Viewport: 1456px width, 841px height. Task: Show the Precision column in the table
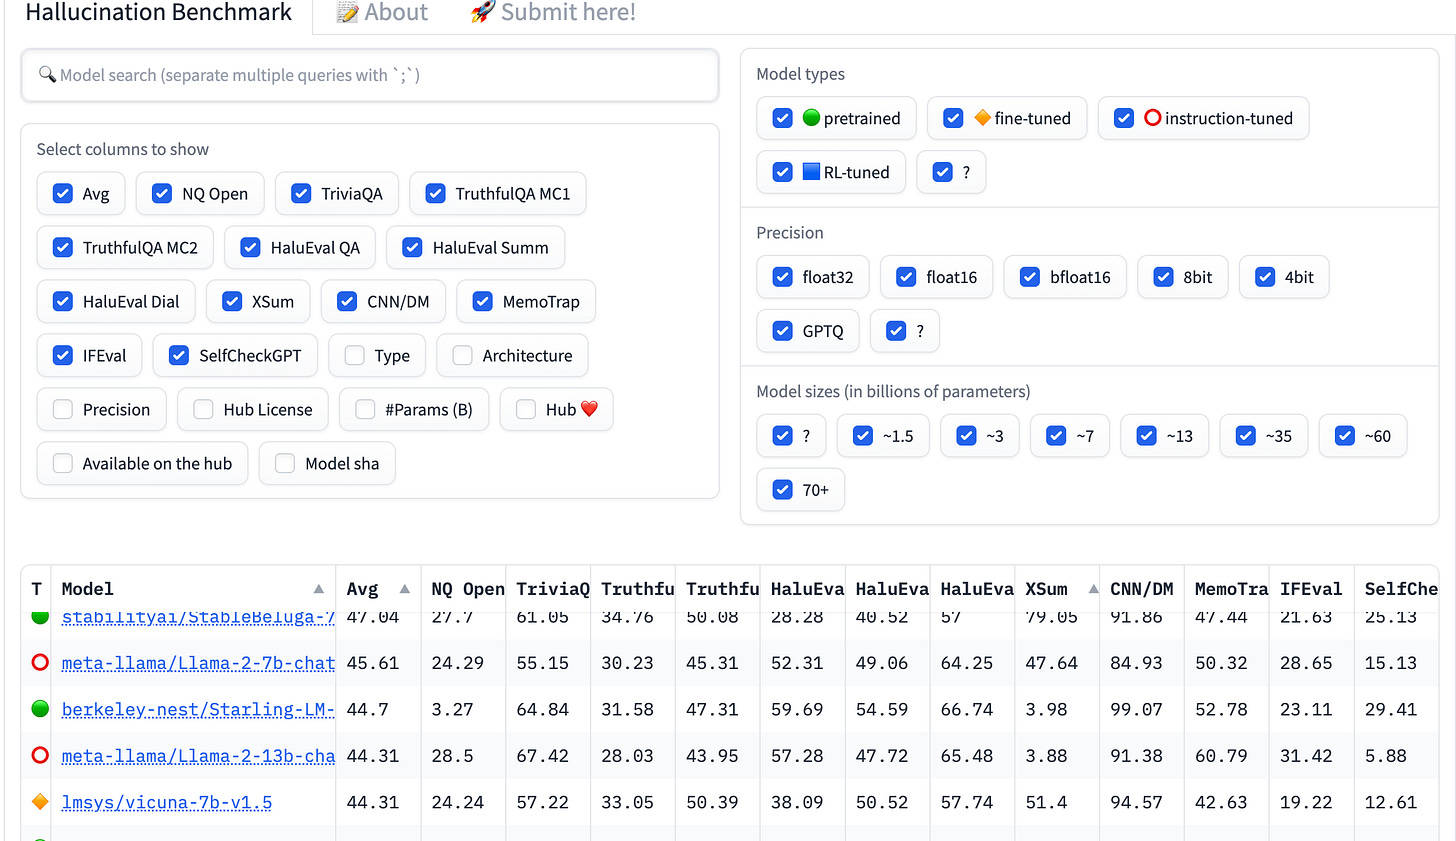(x=63, y=410)
